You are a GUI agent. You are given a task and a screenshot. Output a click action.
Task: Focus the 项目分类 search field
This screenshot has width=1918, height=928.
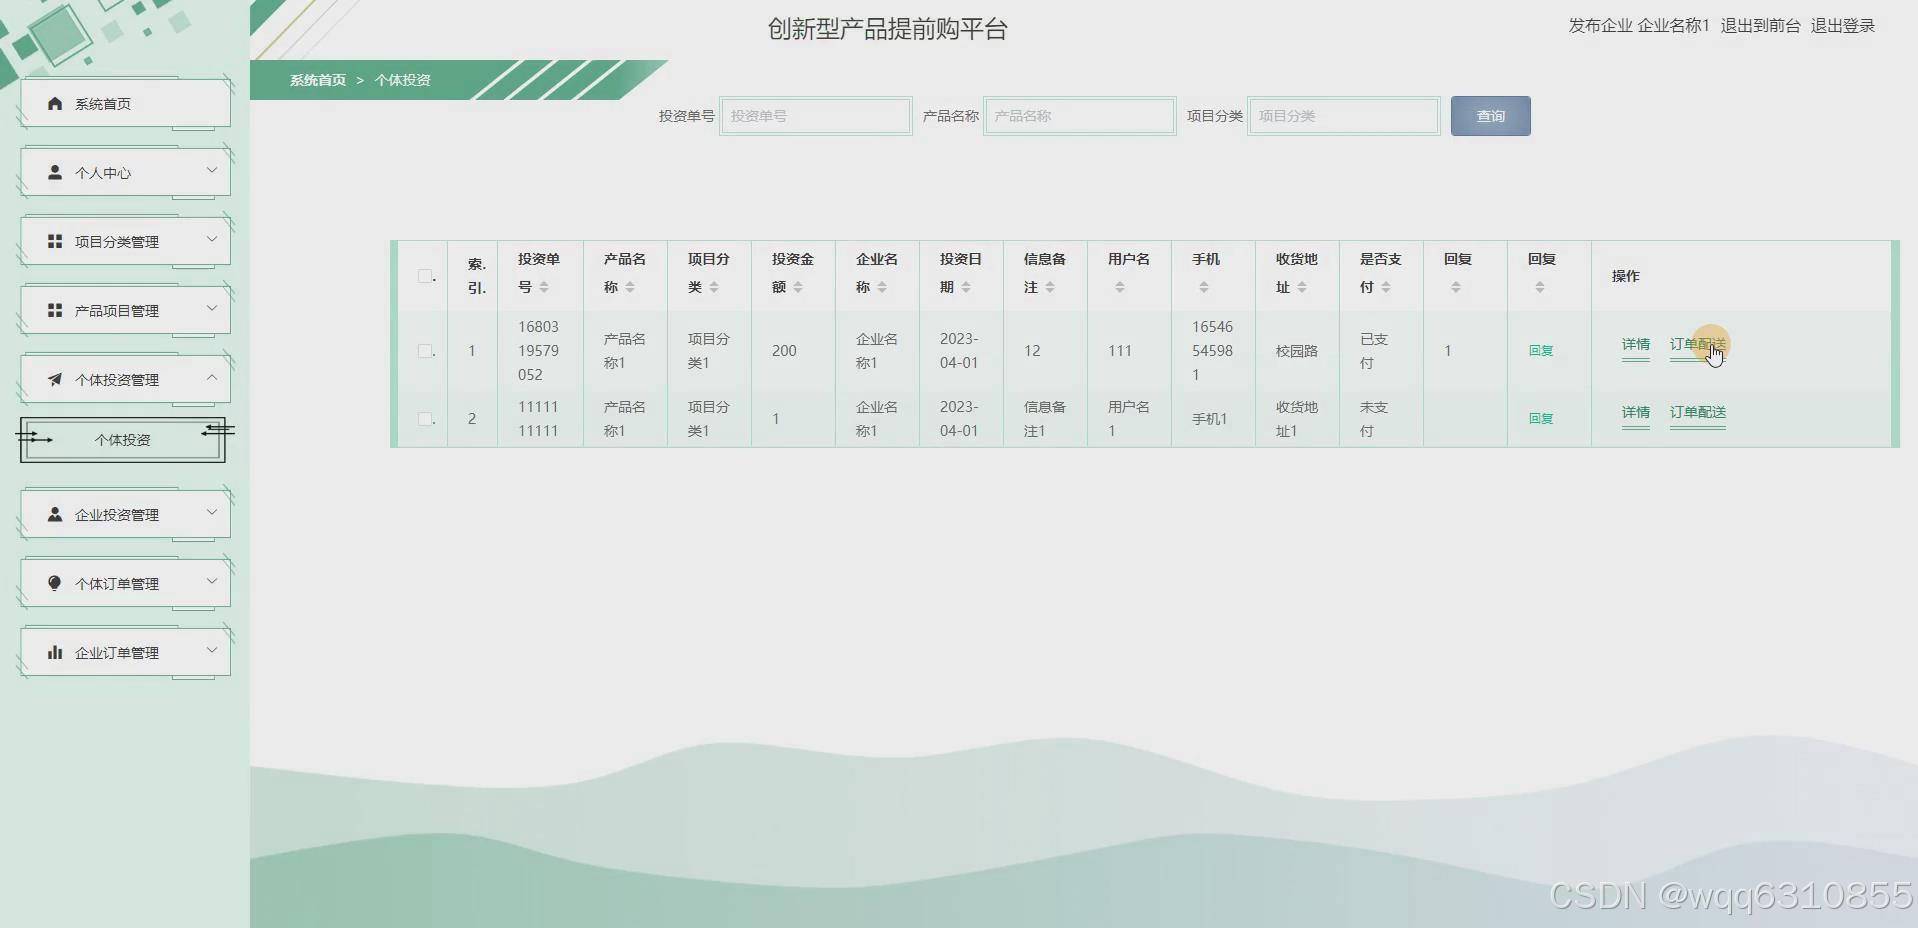click(1344, 116)
